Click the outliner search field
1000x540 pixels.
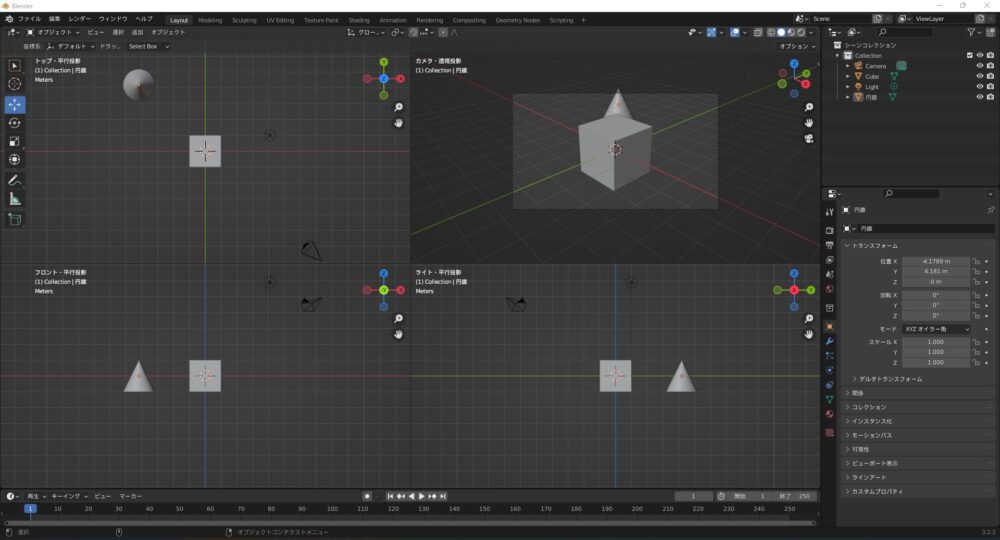coord(904,32)
